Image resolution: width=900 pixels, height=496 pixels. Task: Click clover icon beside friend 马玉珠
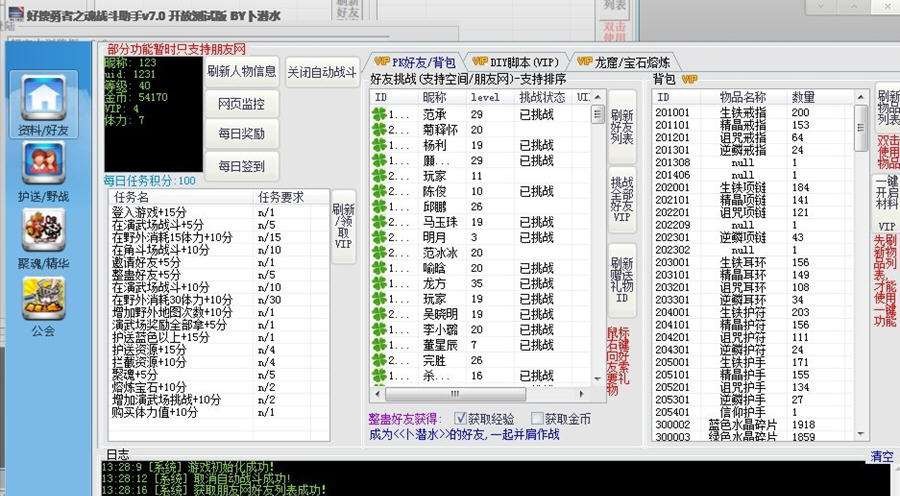[x=379, y=222]
